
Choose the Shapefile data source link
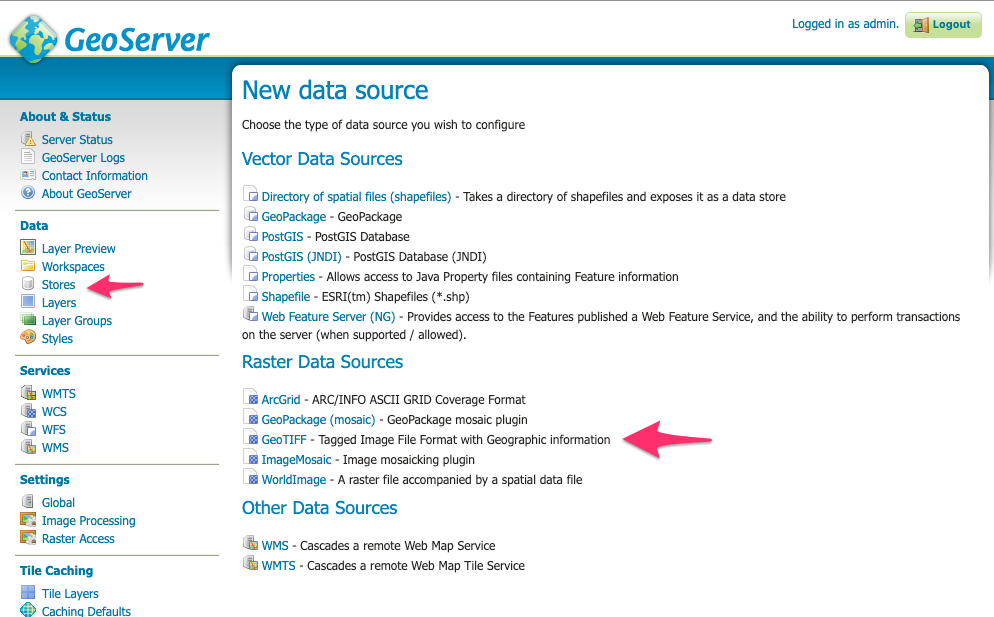(x=286, y=296)
